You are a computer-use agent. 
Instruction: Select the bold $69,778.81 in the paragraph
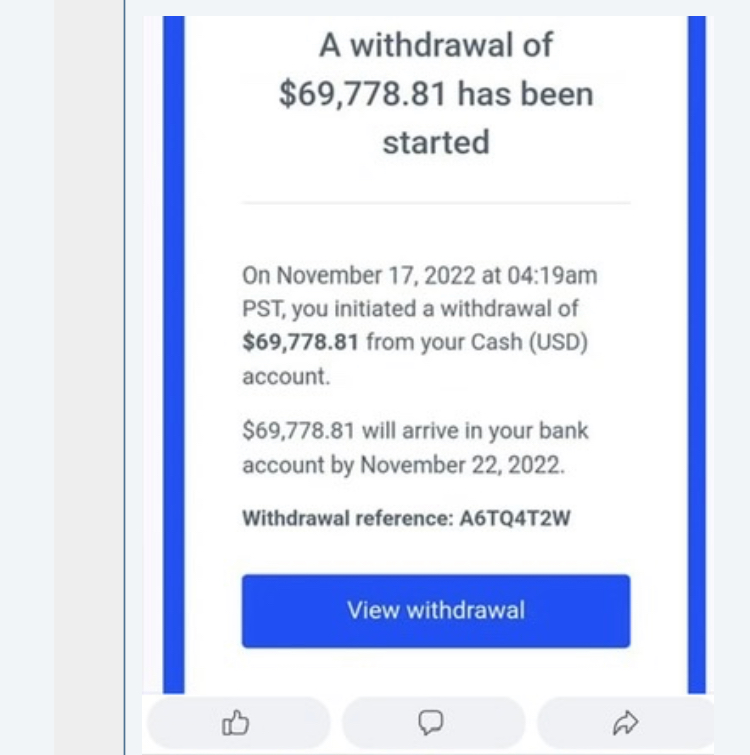coord(300,342)
